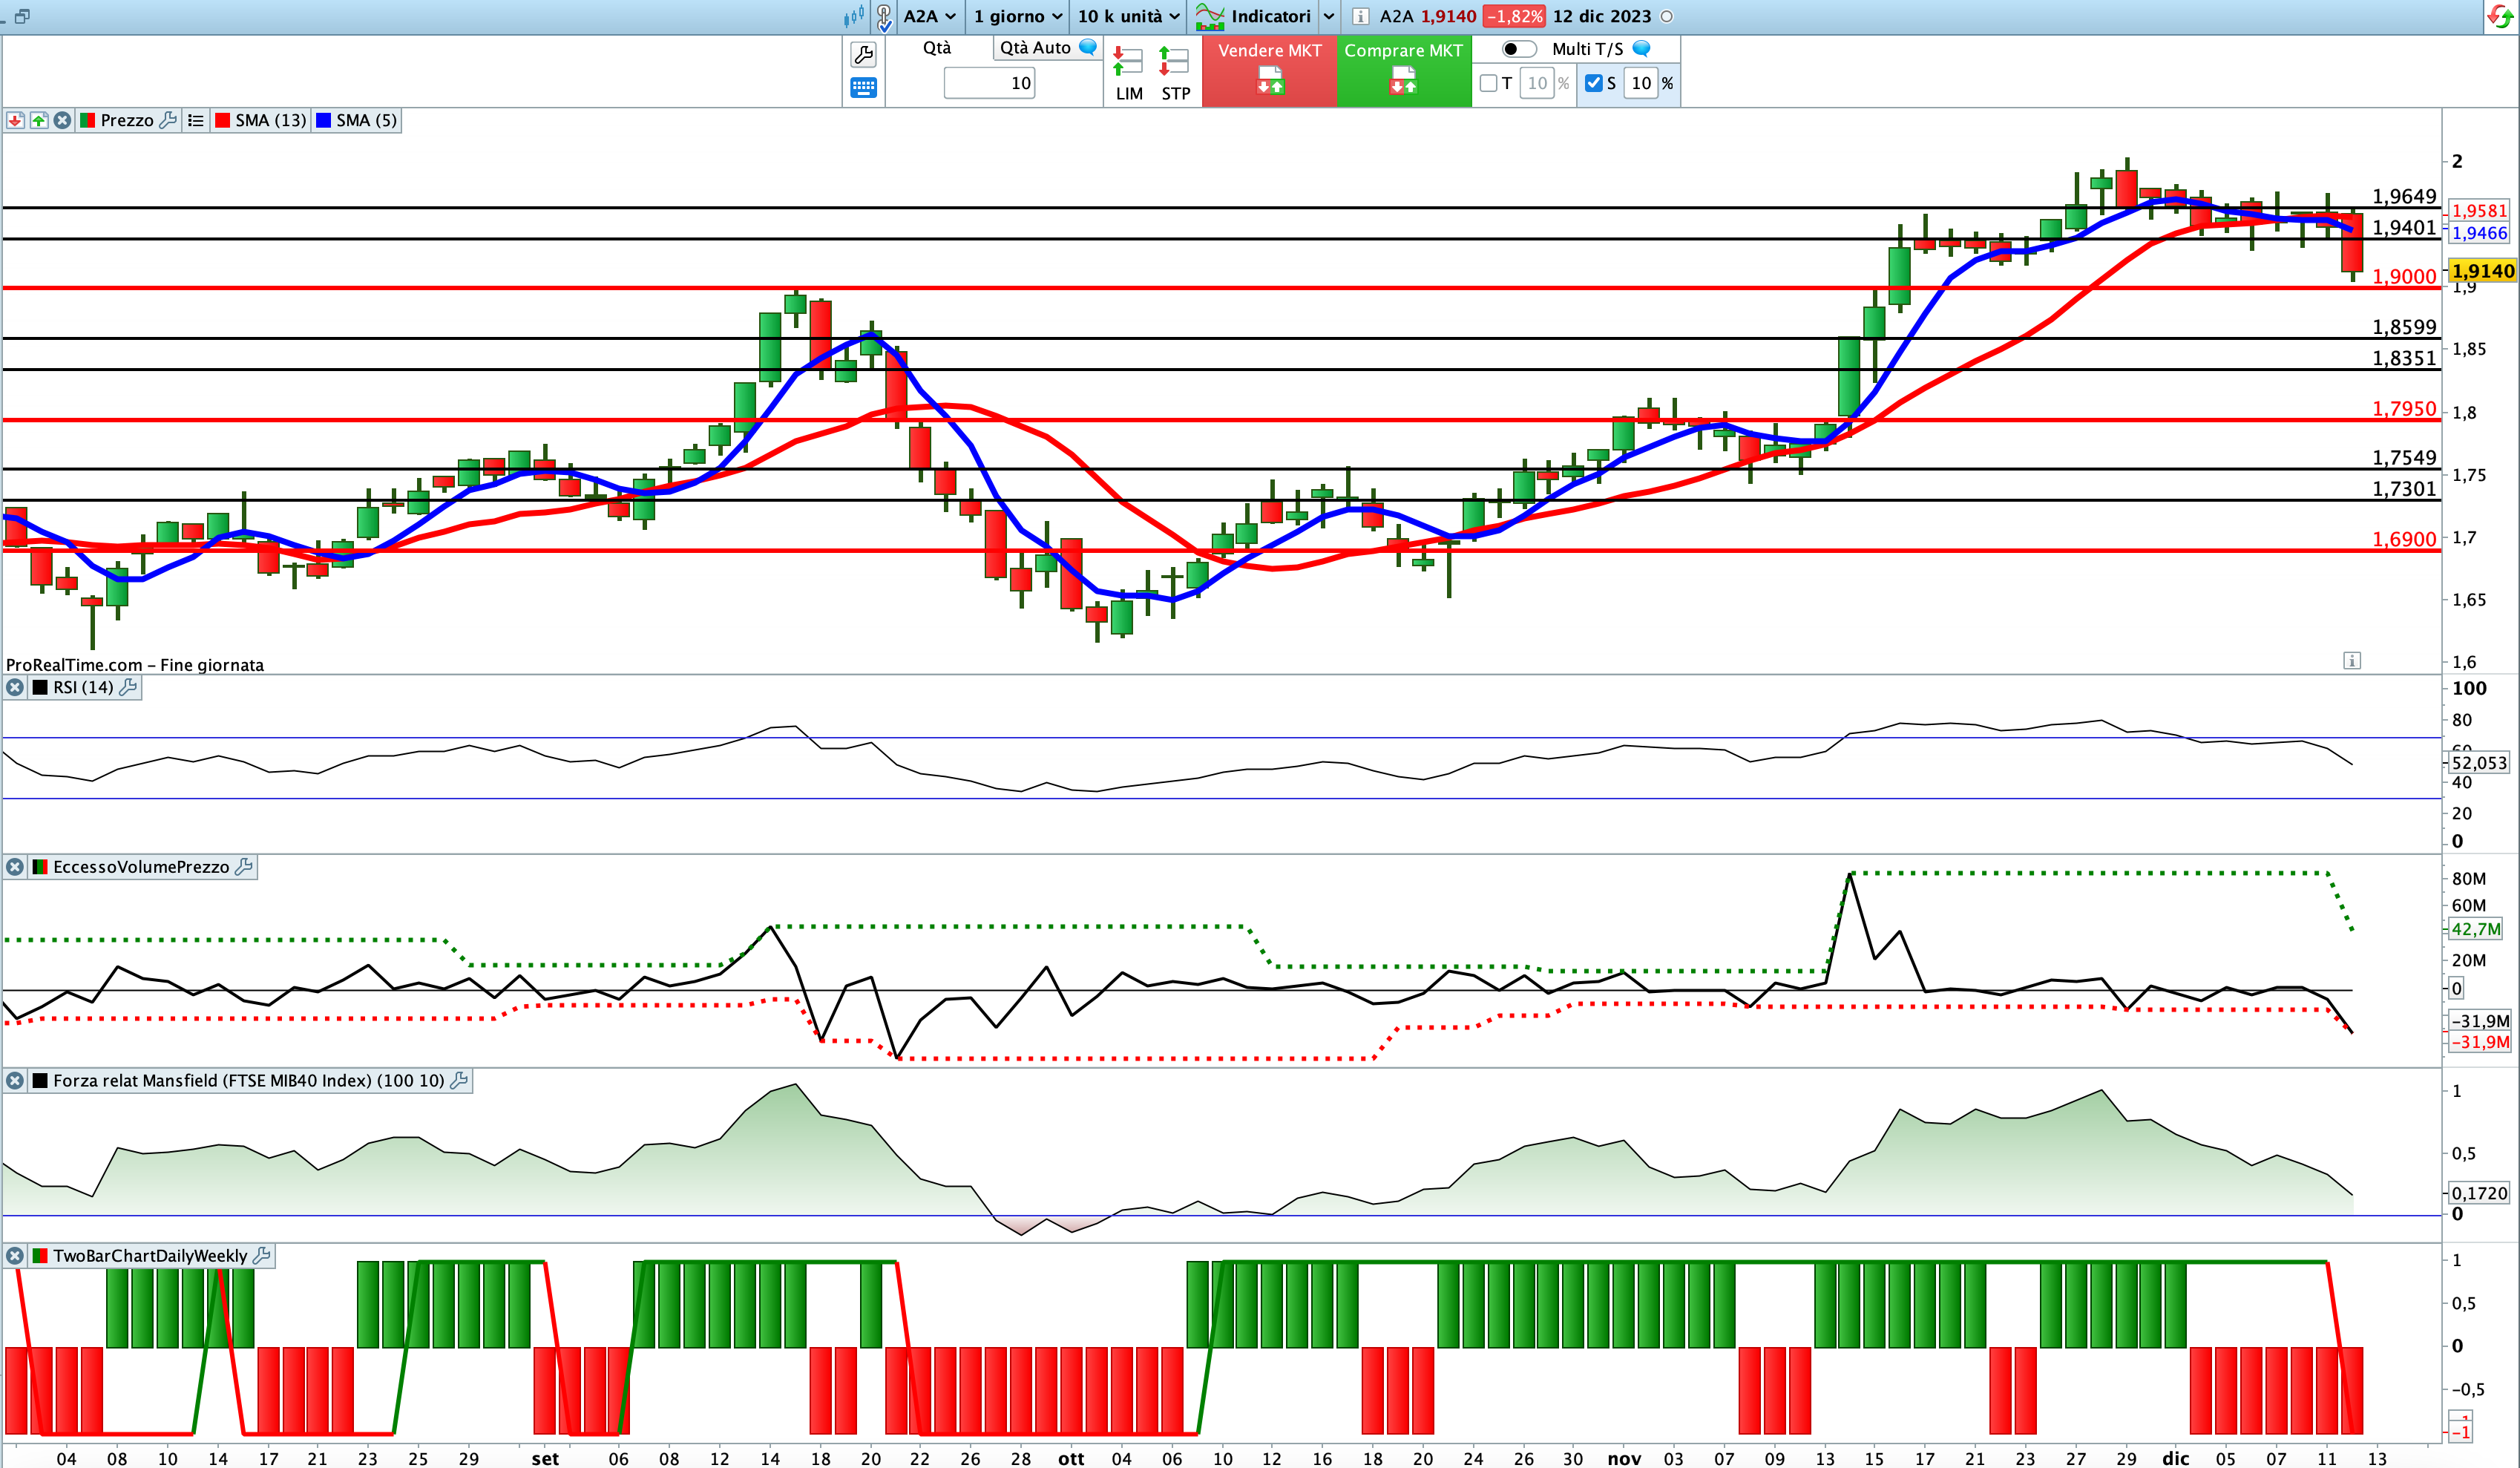2520x1468 pixels.
Task: Click Vendere MKT sell button
Action: (x=1270, y=70)
